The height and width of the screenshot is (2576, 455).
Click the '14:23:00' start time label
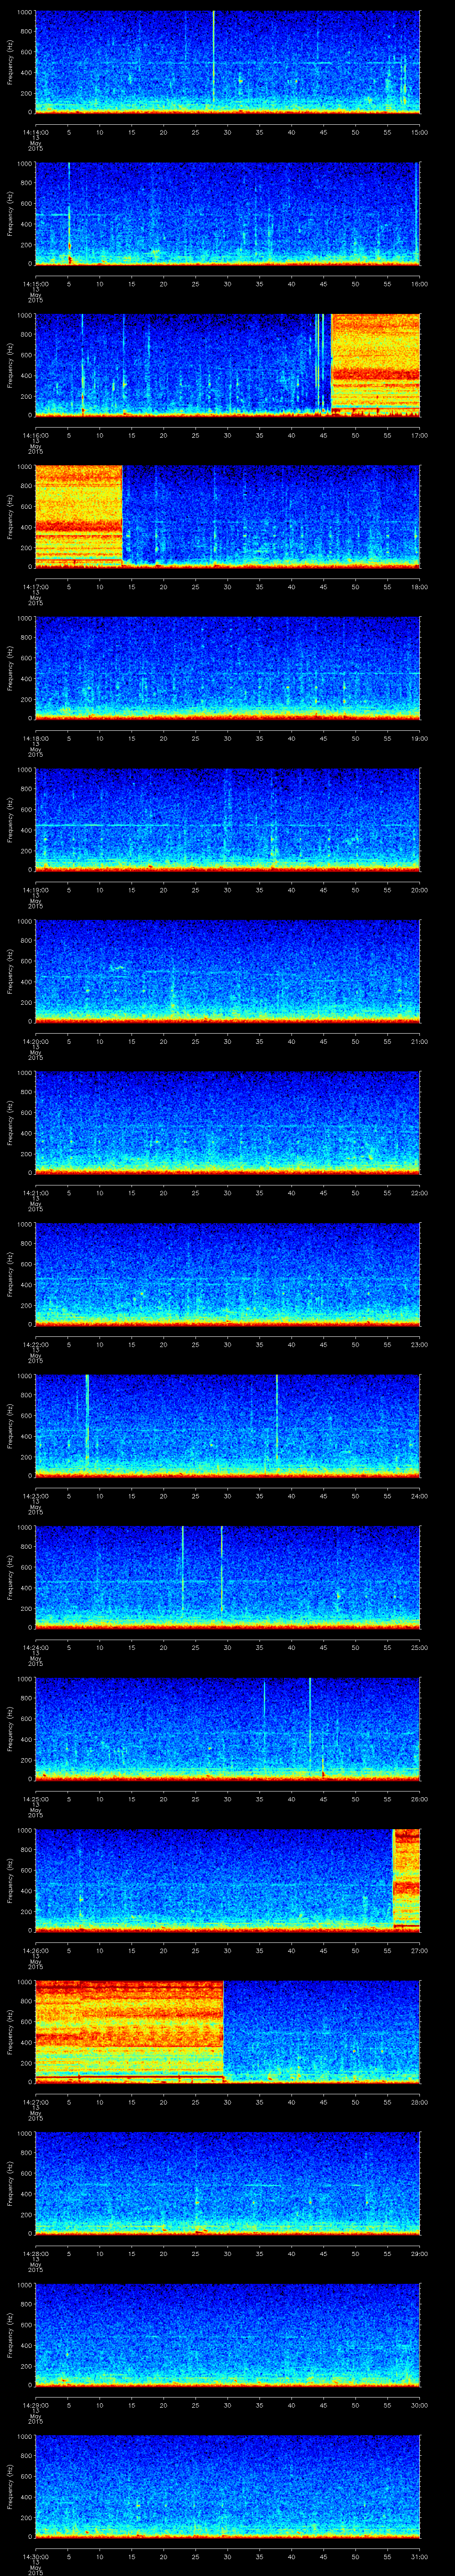click(35, 1495)
